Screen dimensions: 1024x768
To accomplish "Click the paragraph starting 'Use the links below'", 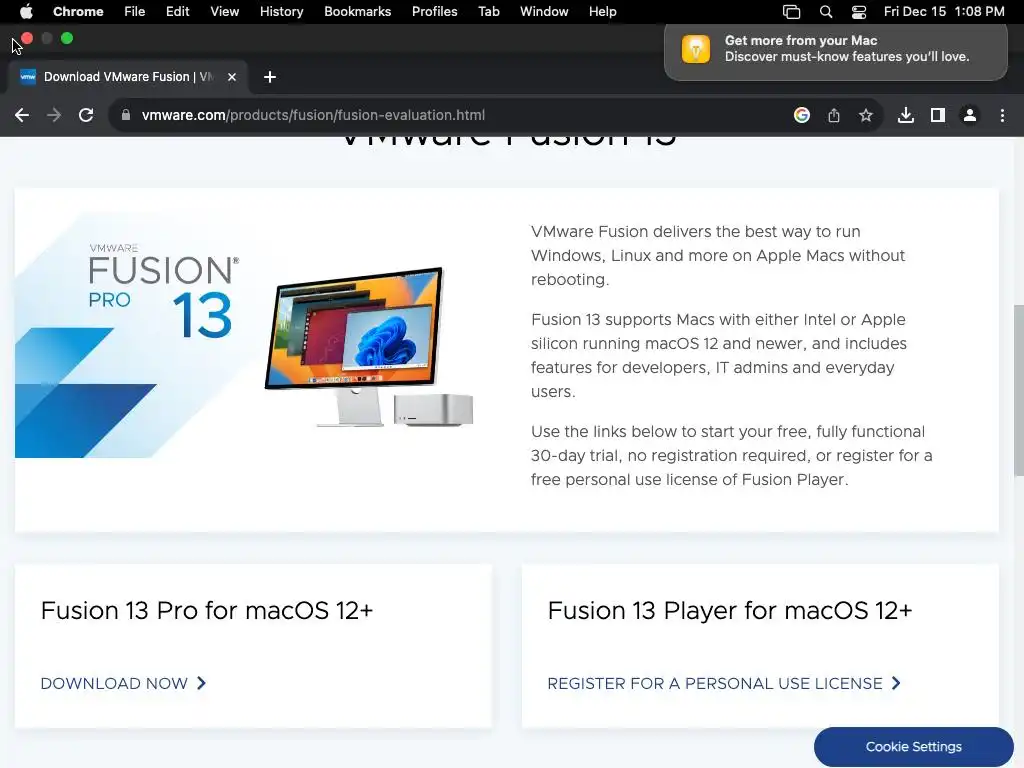I will coord(731,455).
